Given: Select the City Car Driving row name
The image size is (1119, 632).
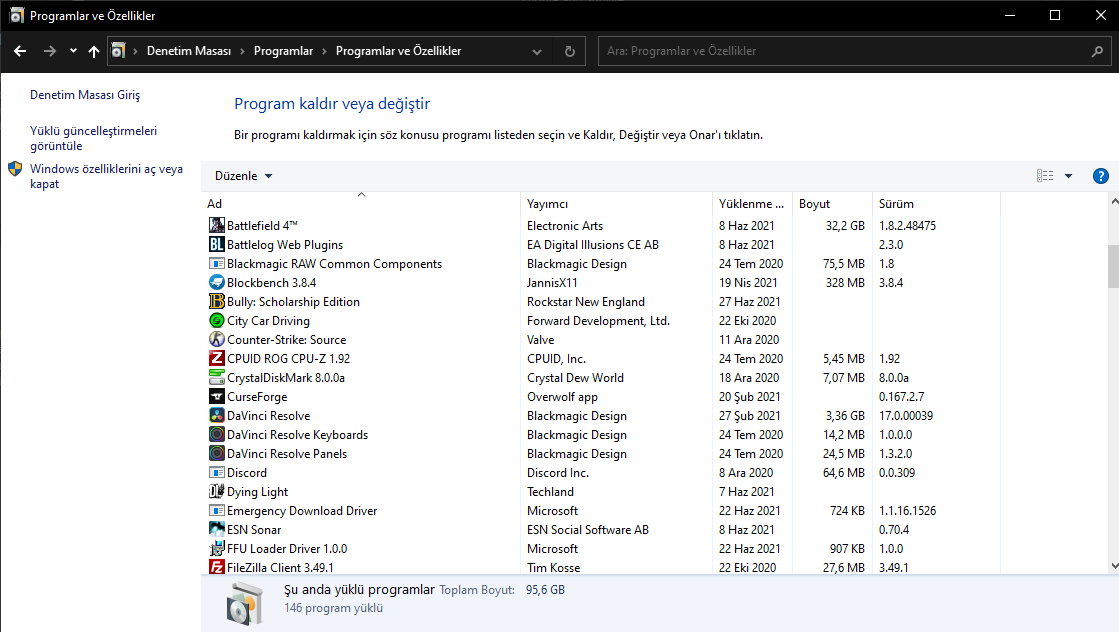Looking at the screenshot, I should click(268, 321).
